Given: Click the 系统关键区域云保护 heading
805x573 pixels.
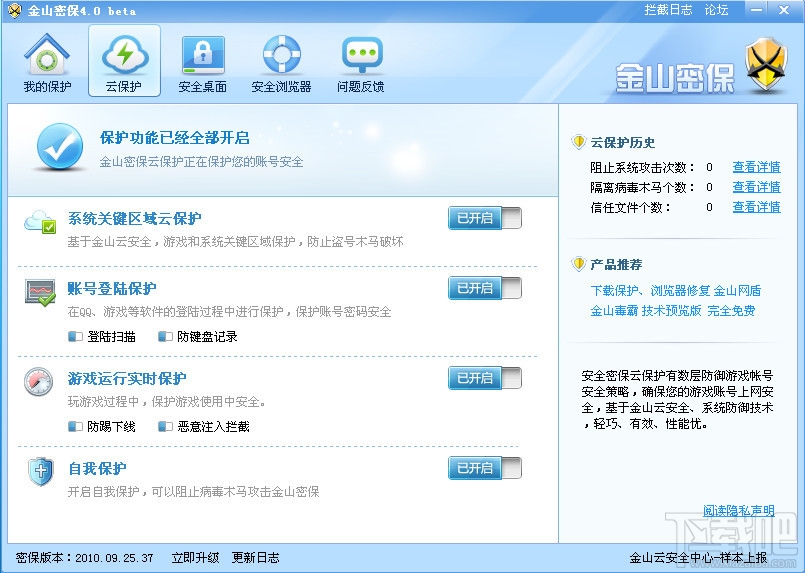Looking at the screenshot, I should coord(135,219).
